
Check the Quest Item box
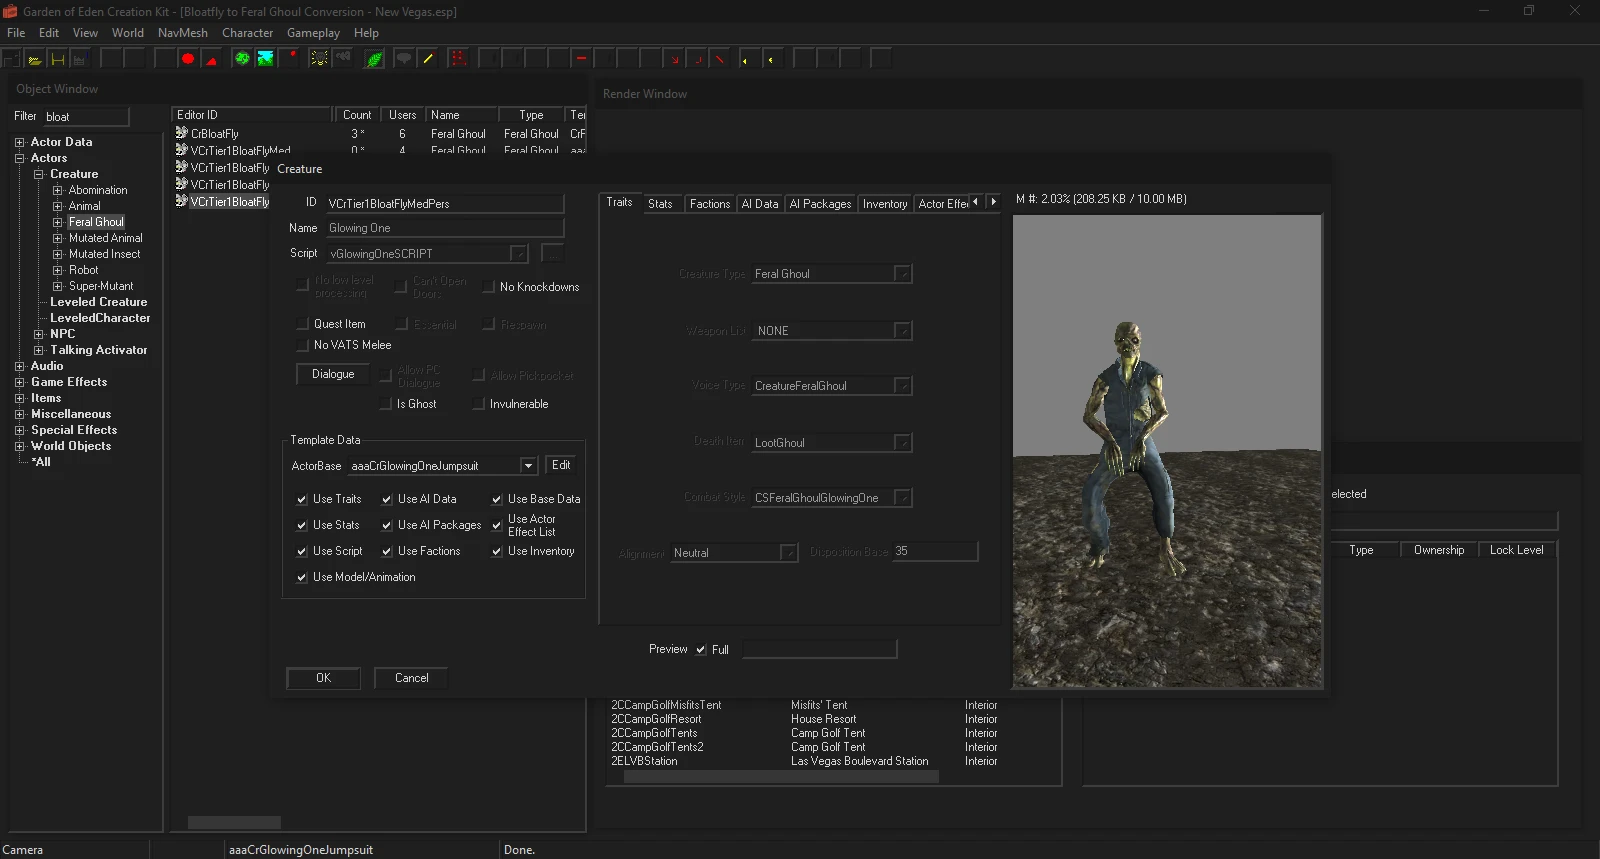point(302,324)
